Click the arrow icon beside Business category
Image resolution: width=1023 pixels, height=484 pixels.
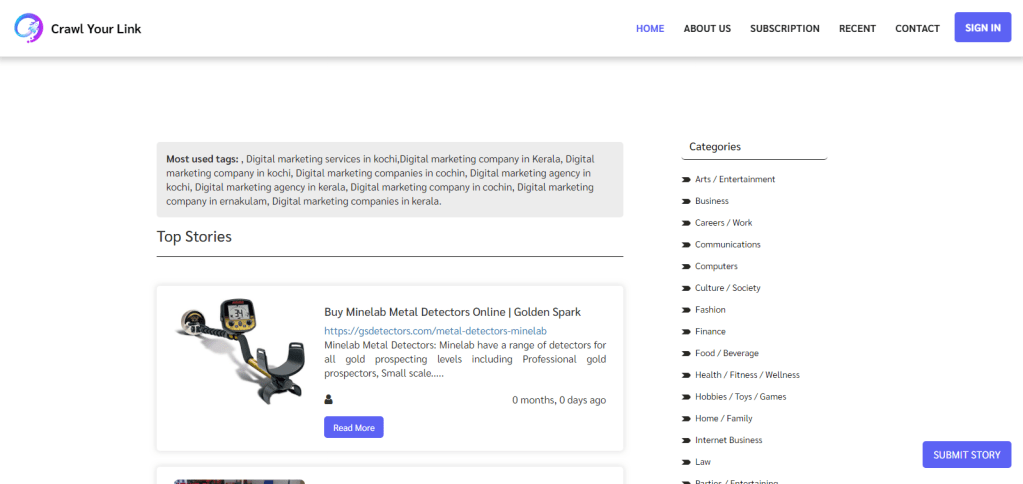click(686, 201)
